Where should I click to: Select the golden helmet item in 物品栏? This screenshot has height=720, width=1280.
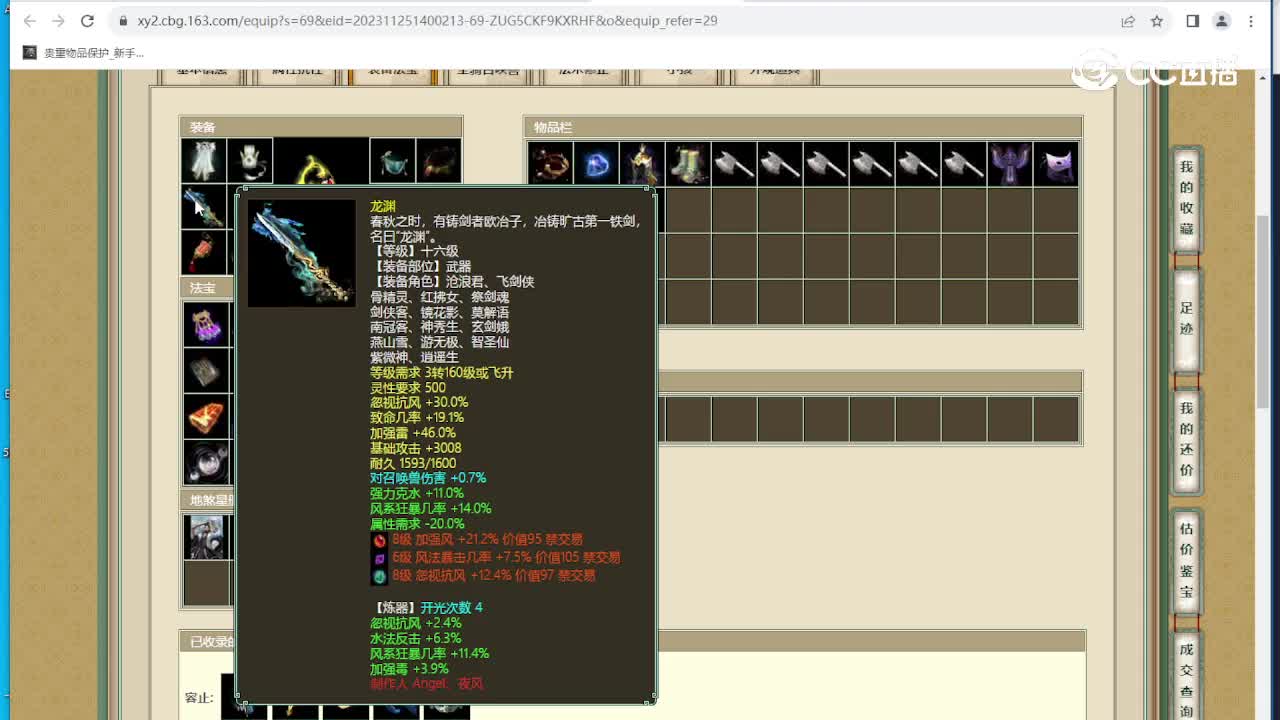pos(642,163)
